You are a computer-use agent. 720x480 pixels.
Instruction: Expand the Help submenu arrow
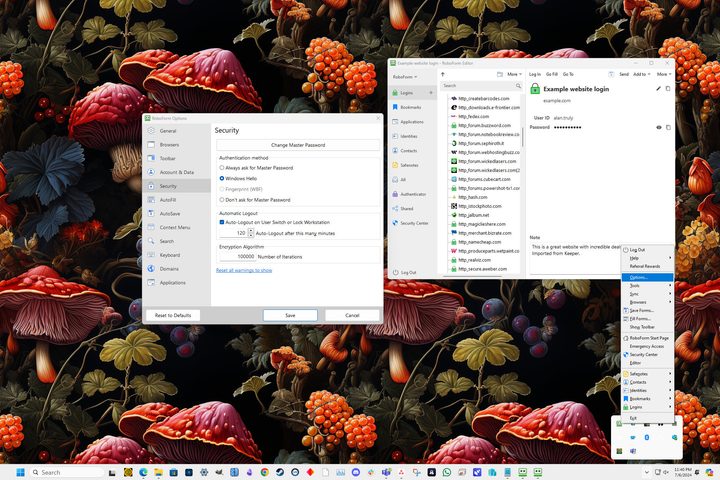click(670, 258)
